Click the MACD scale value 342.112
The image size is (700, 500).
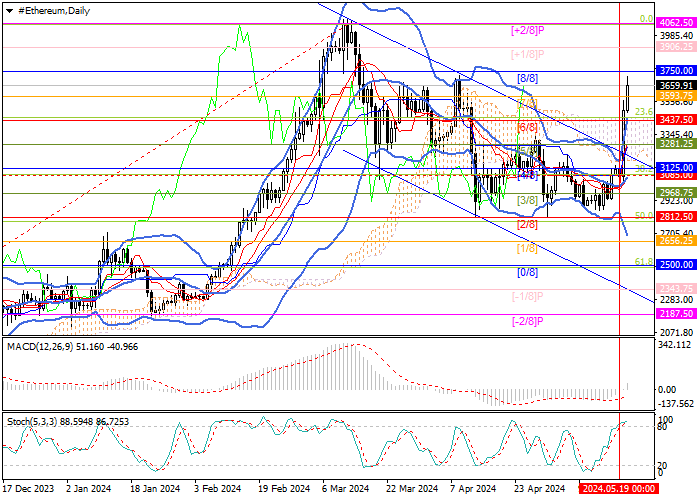click(676, 345)
